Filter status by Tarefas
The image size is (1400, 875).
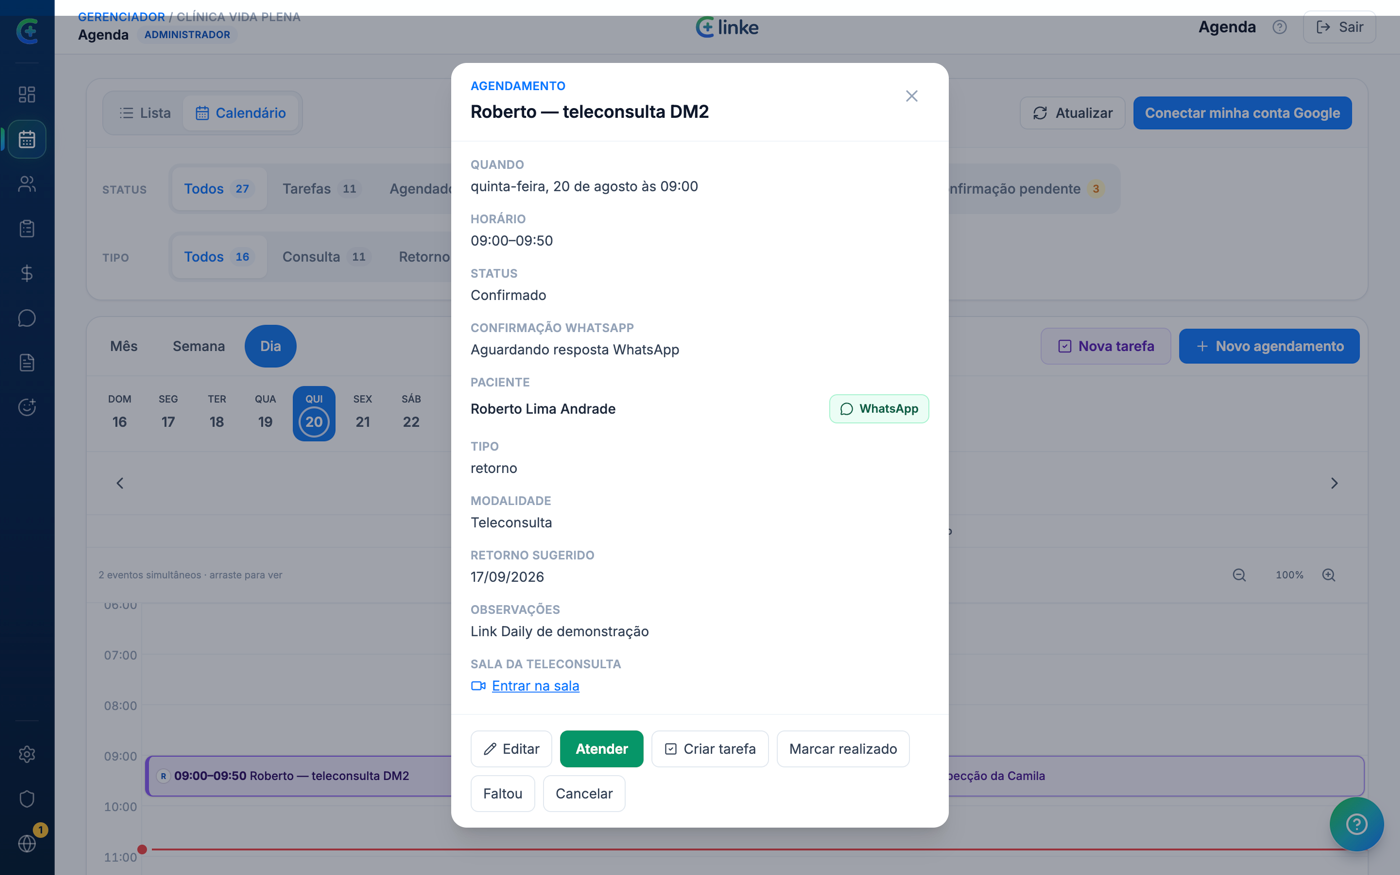coord(320,189)
